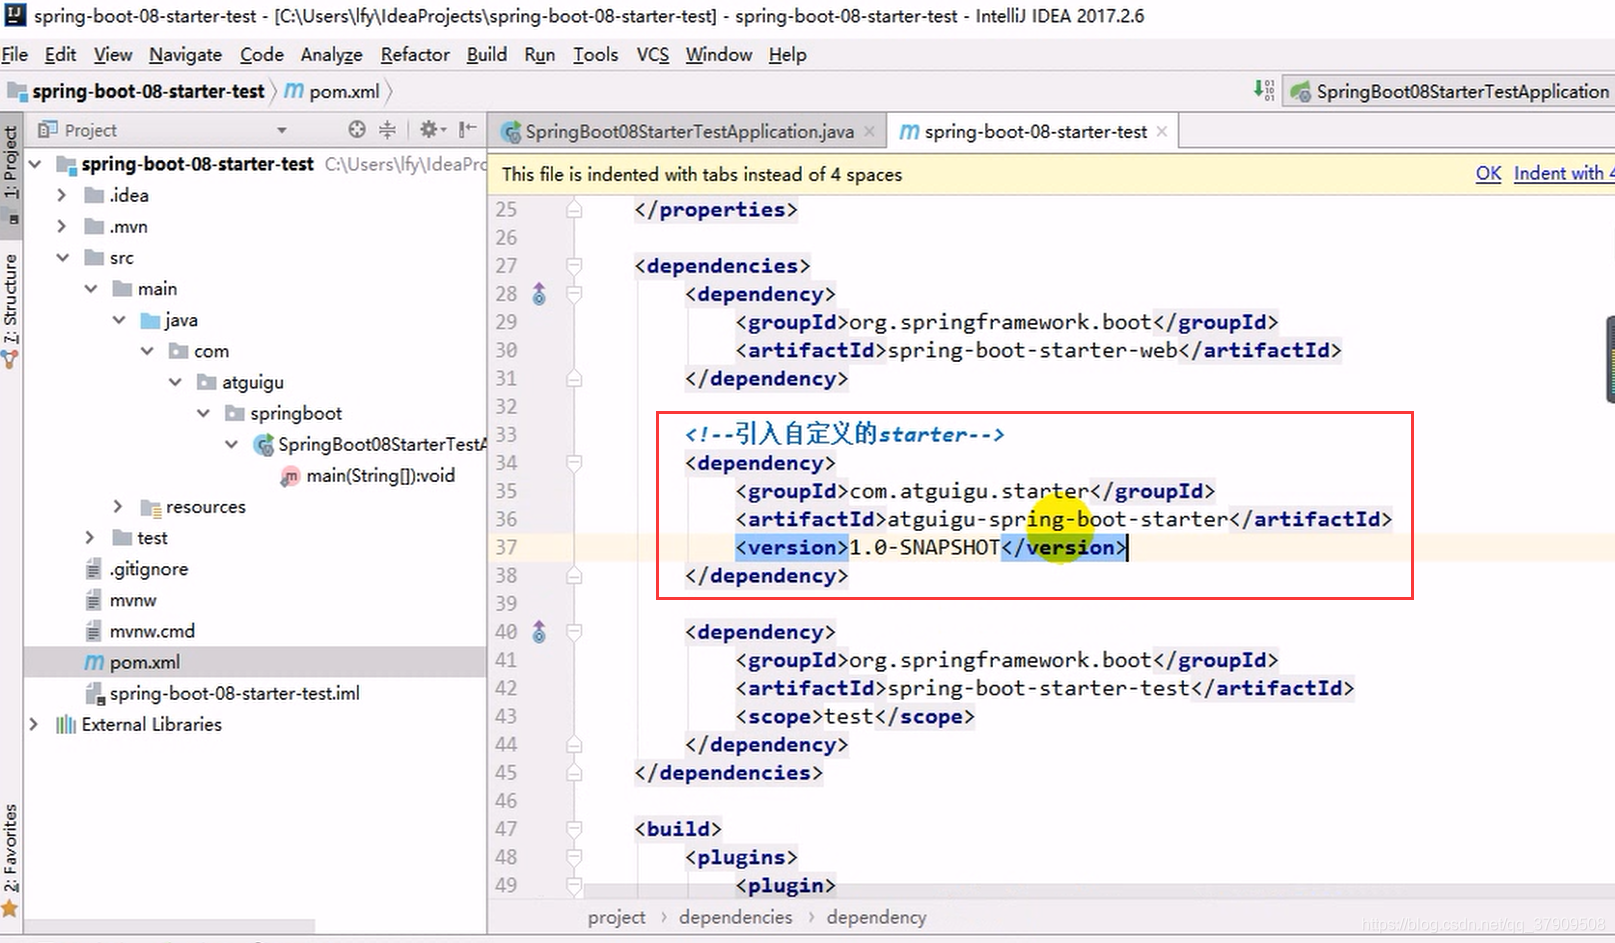Image resolution: width=1615 pixels, height=943 pixels.
Task: Collapse the src folder
Action: (x=62, y=258)
